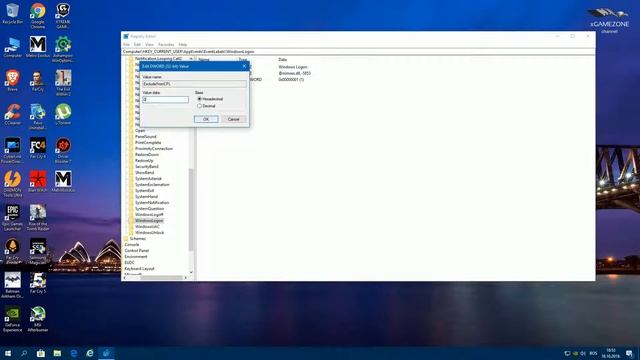
Task: Click the Data column header
Action: coord(282,60)
